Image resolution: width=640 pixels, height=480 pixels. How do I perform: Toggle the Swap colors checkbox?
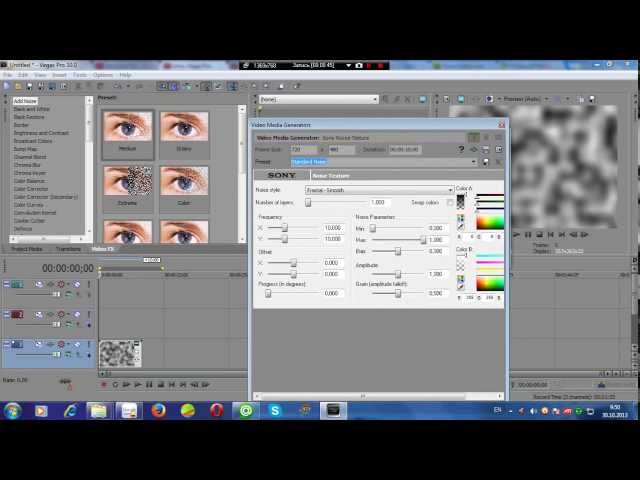[x=450, y=202]
